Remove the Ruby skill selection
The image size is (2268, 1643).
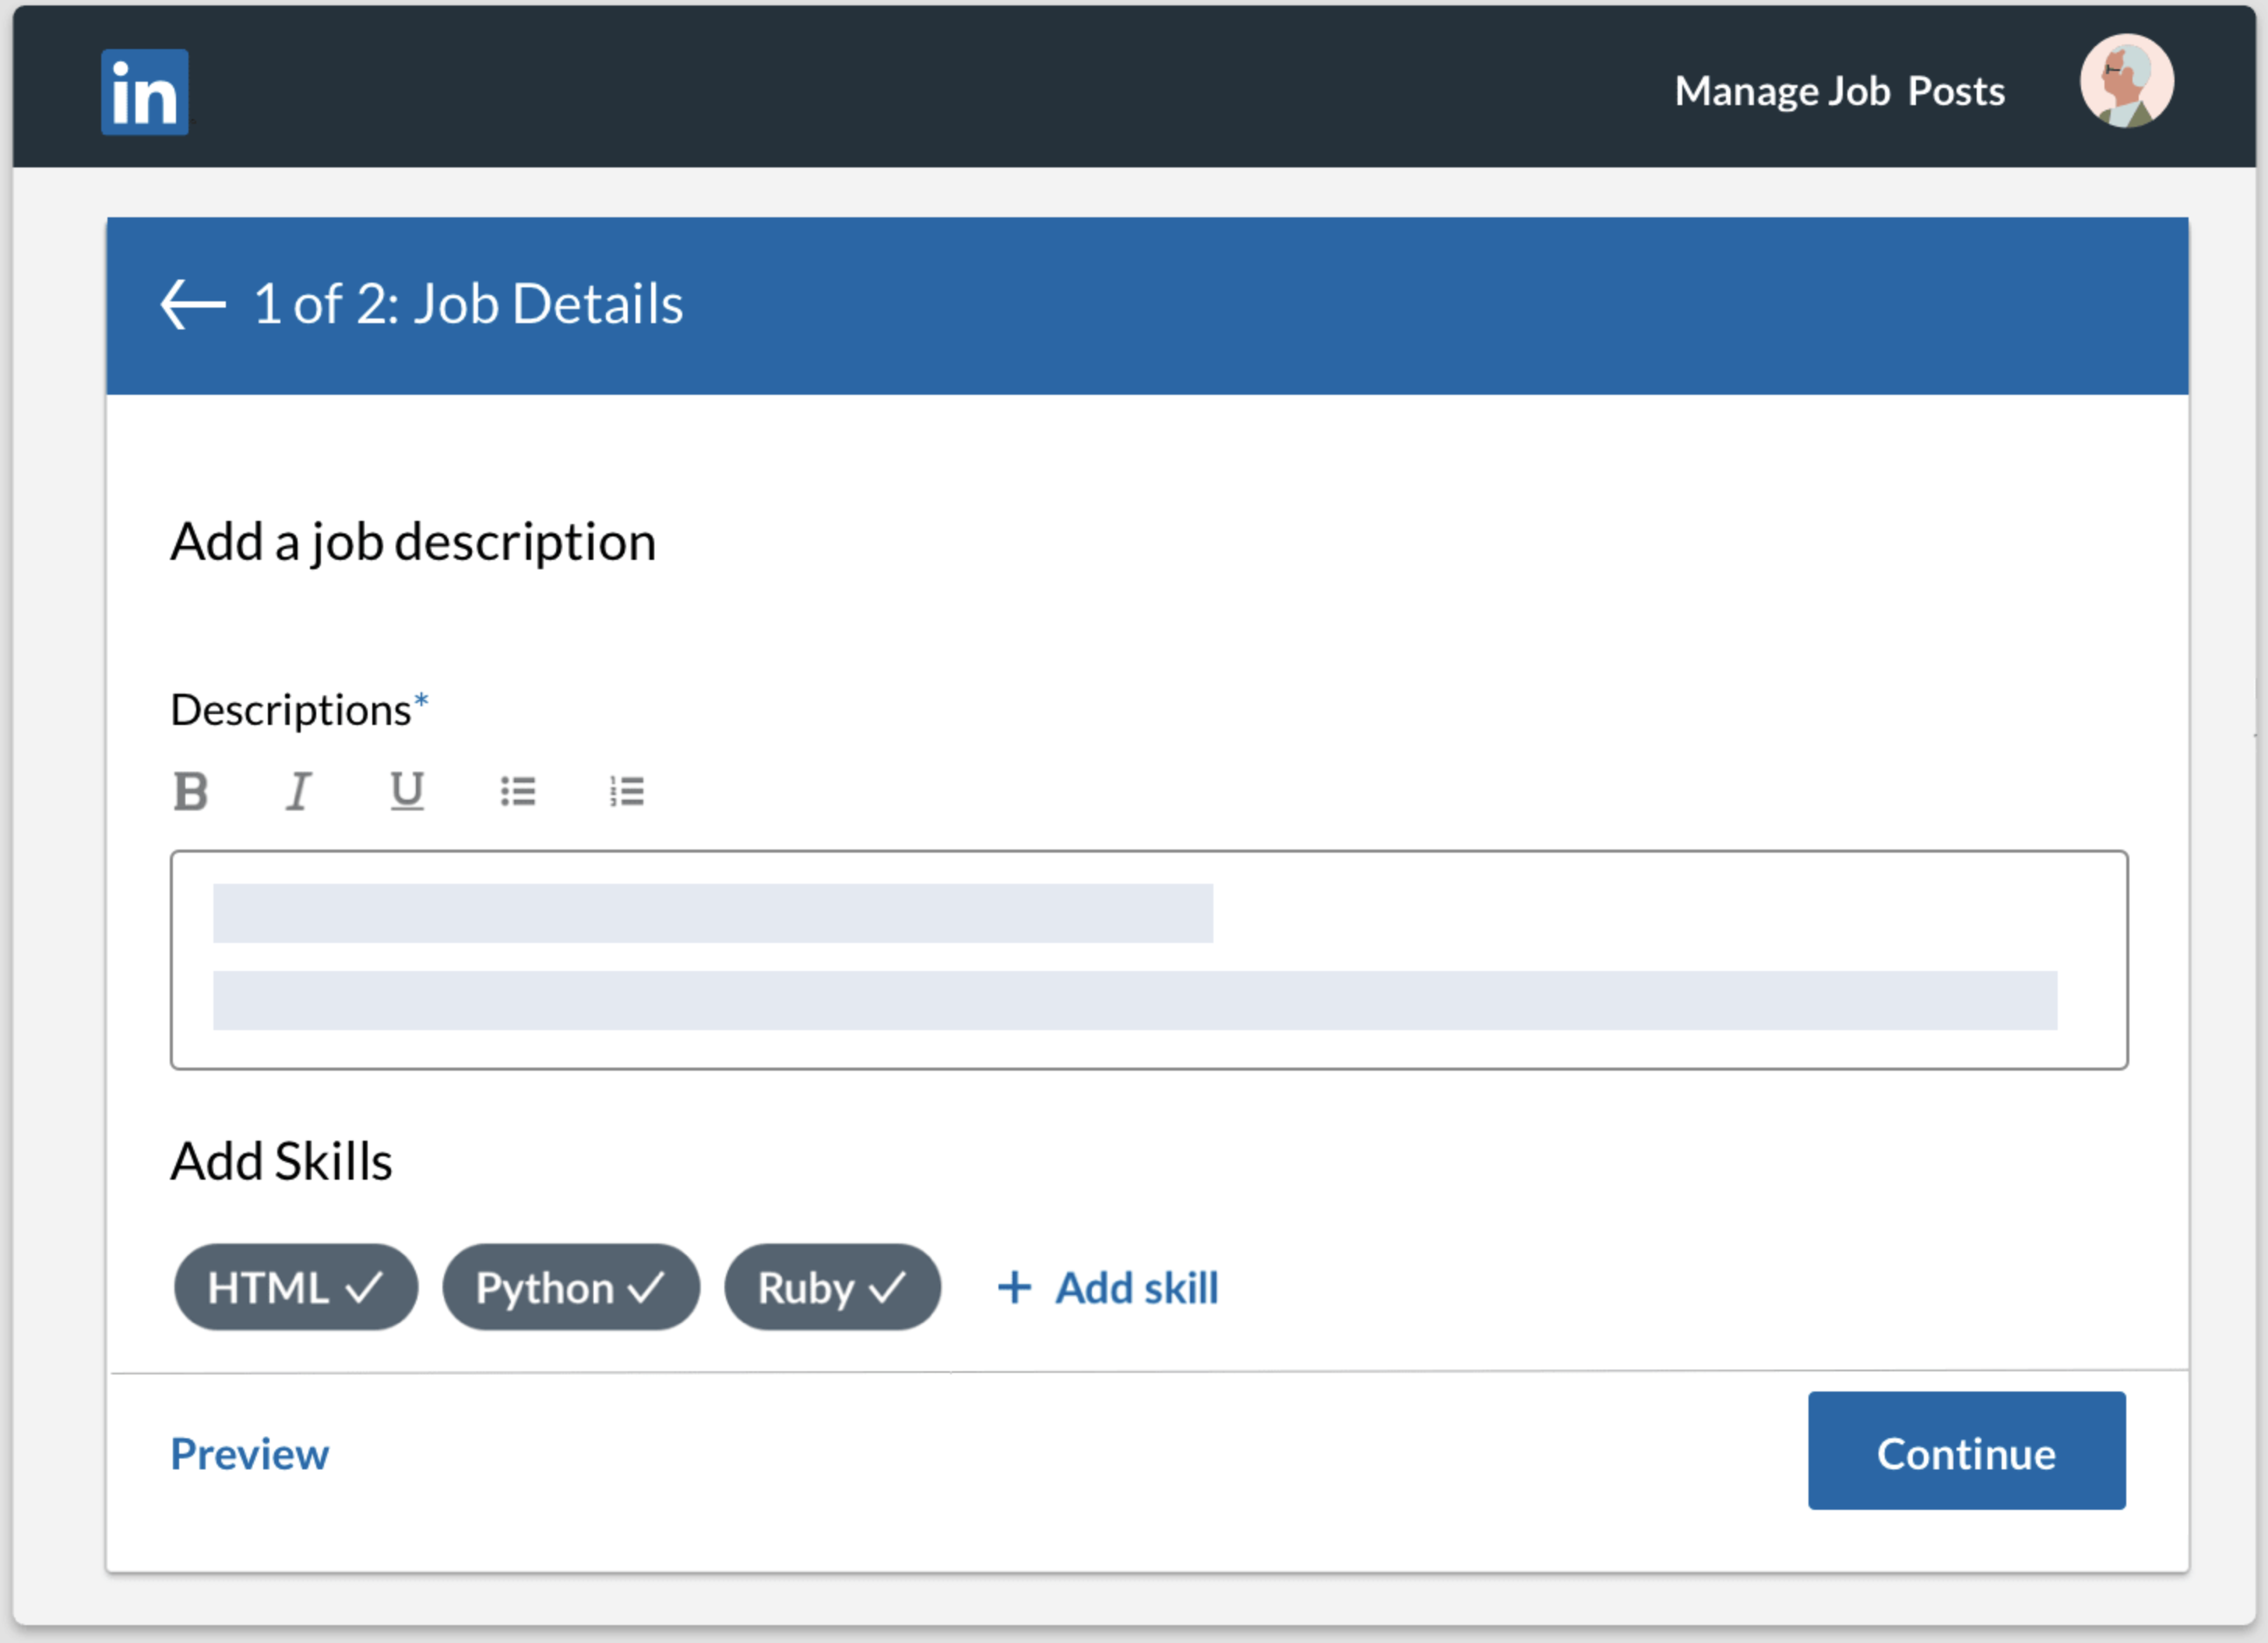[832, 1287]
